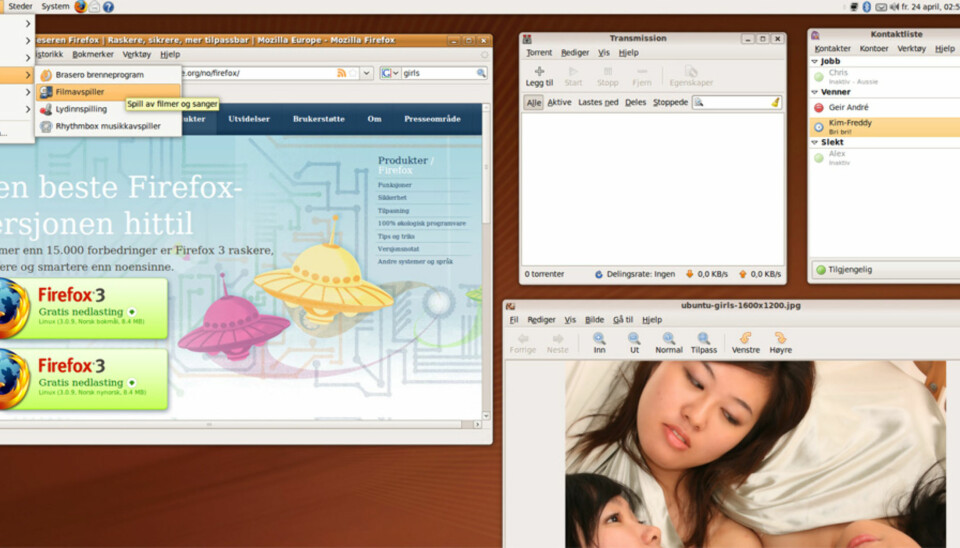The image size is (960, 548).
Task: Click the Firefox horizontal scrollbar right arrow
Action: (x=478, y=424)
